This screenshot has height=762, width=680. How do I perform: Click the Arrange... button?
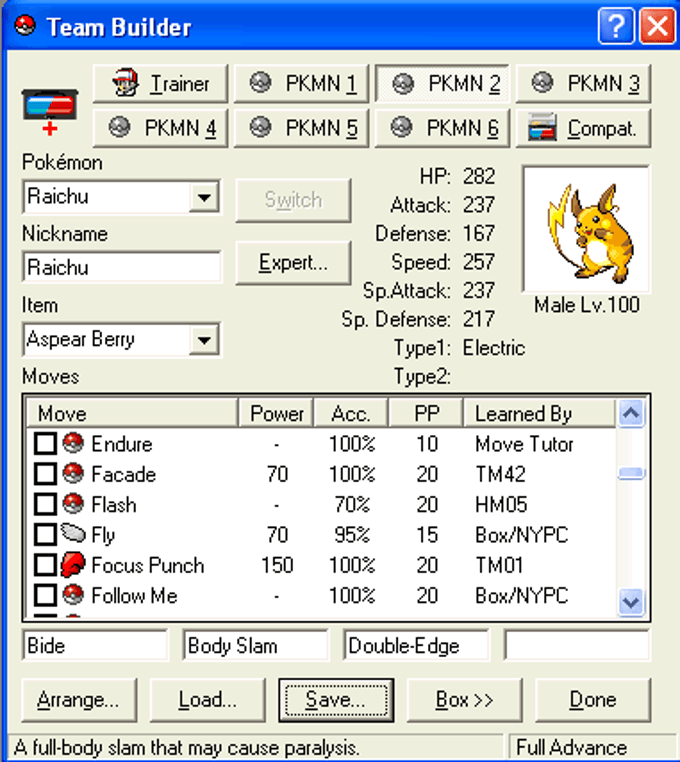click(79, 700)
